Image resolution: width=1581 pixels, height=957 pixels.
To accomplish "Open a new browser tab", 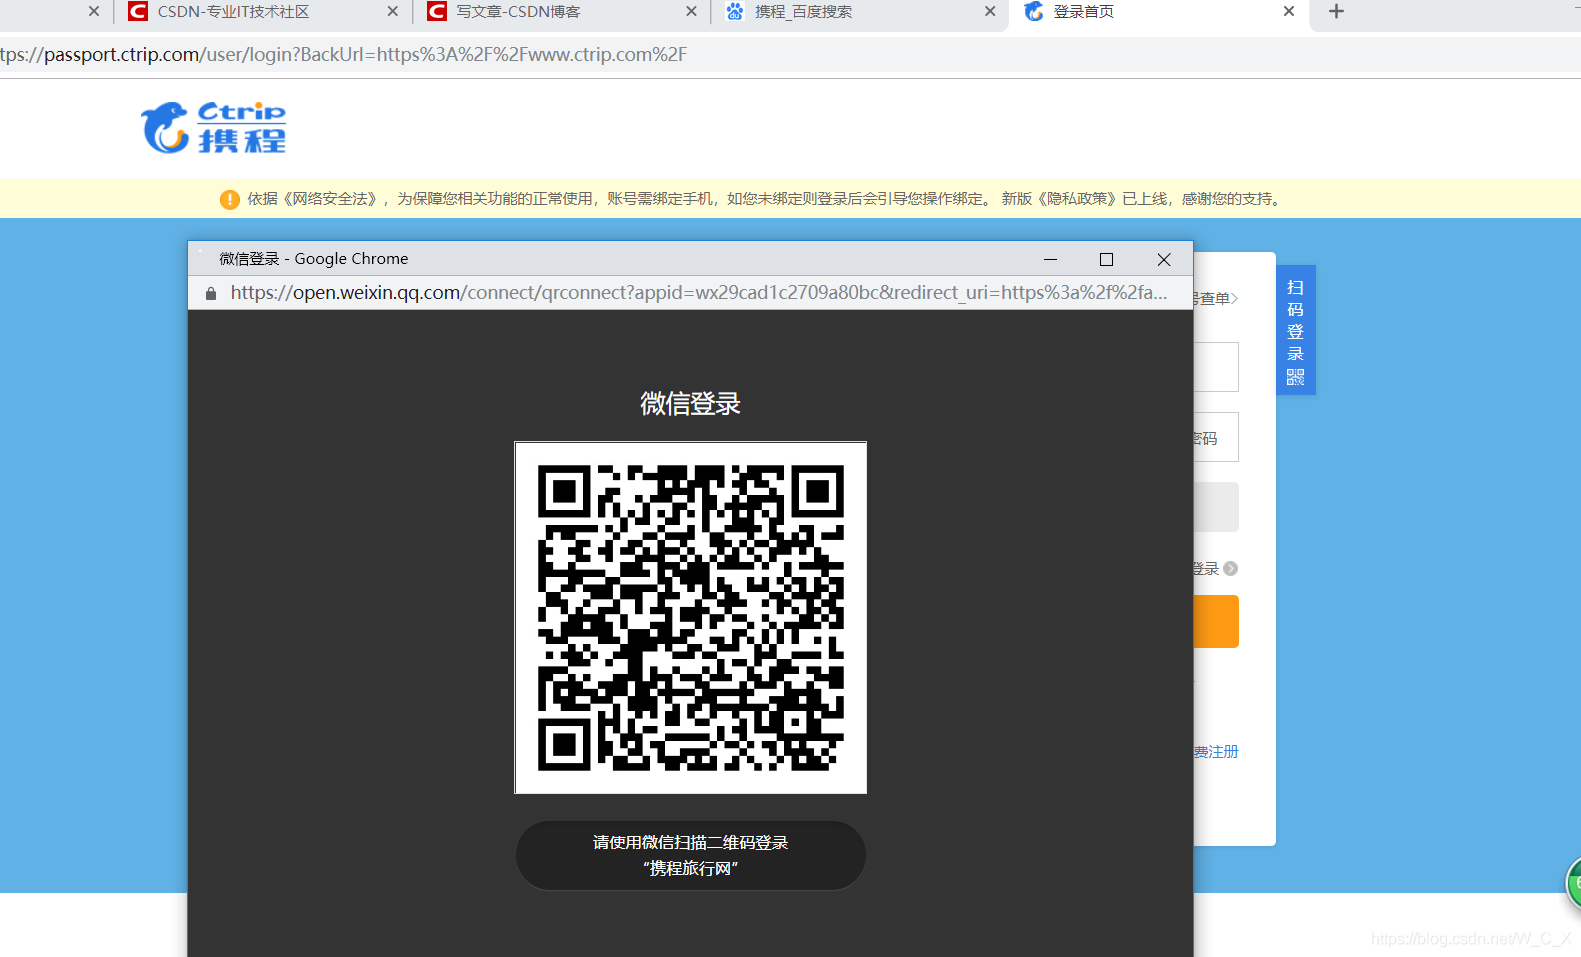I will pos(1336,12).
